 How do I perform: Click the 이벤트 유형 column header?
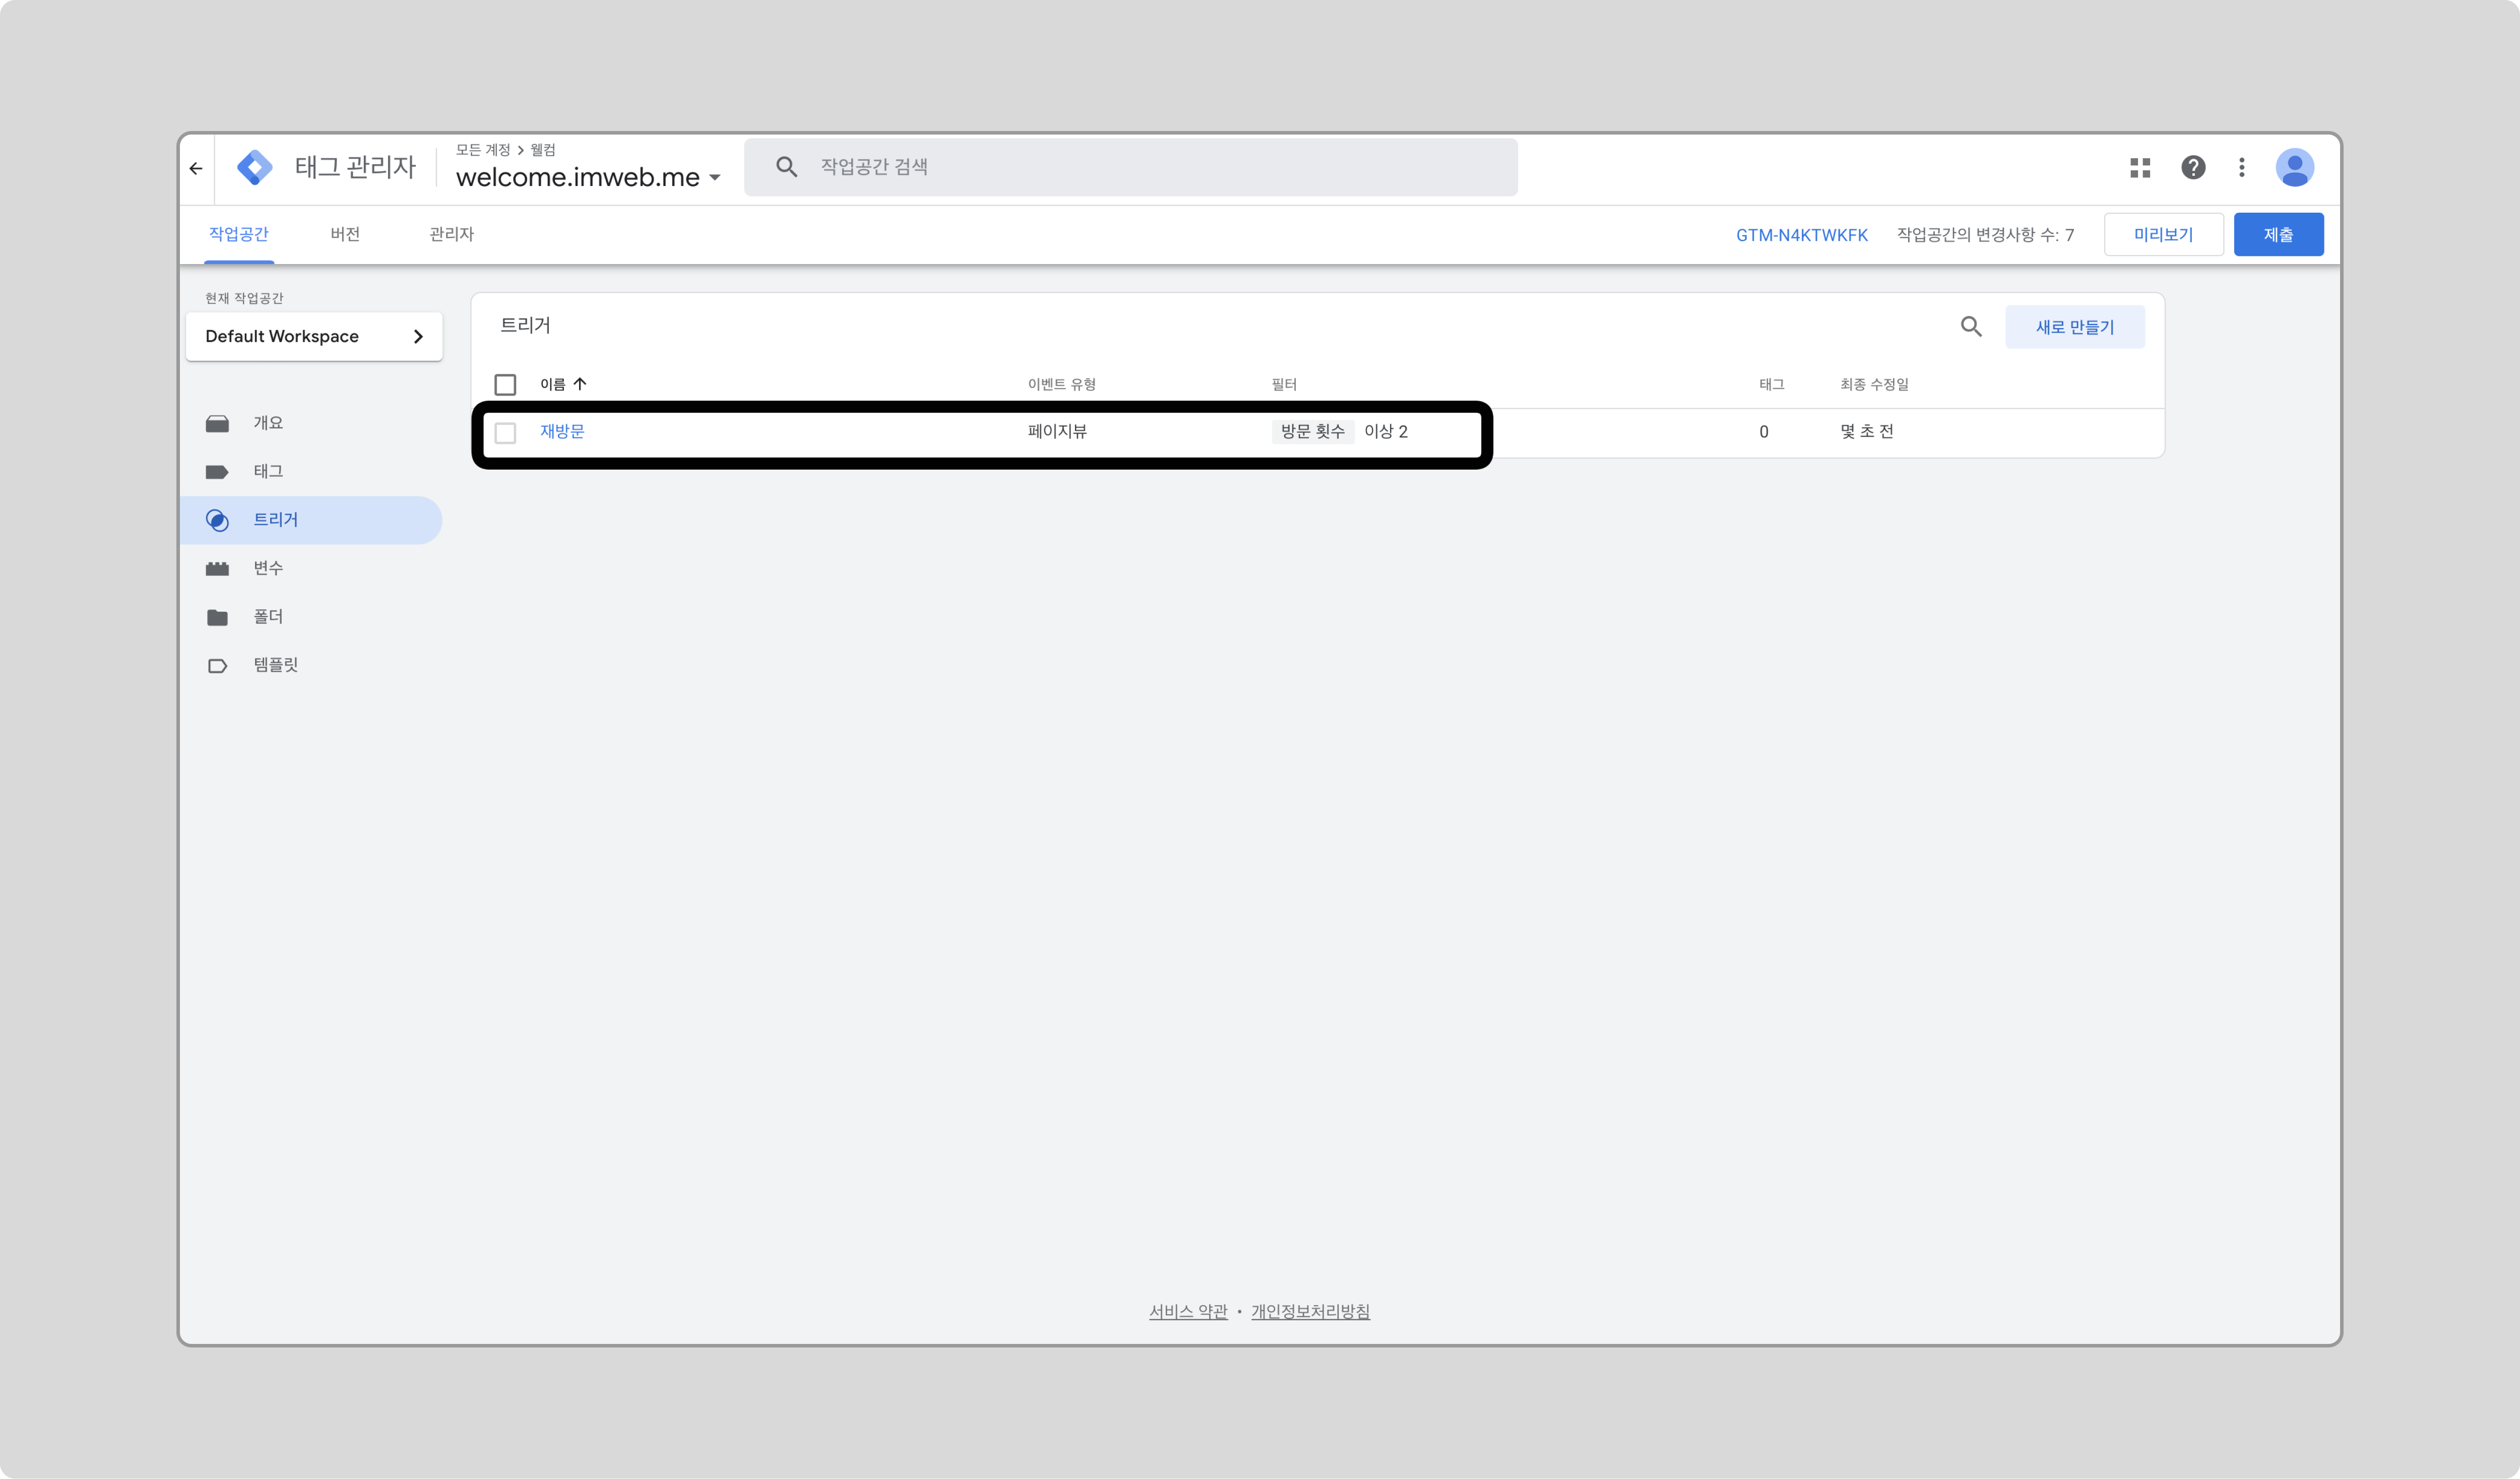pos(1061,384)
